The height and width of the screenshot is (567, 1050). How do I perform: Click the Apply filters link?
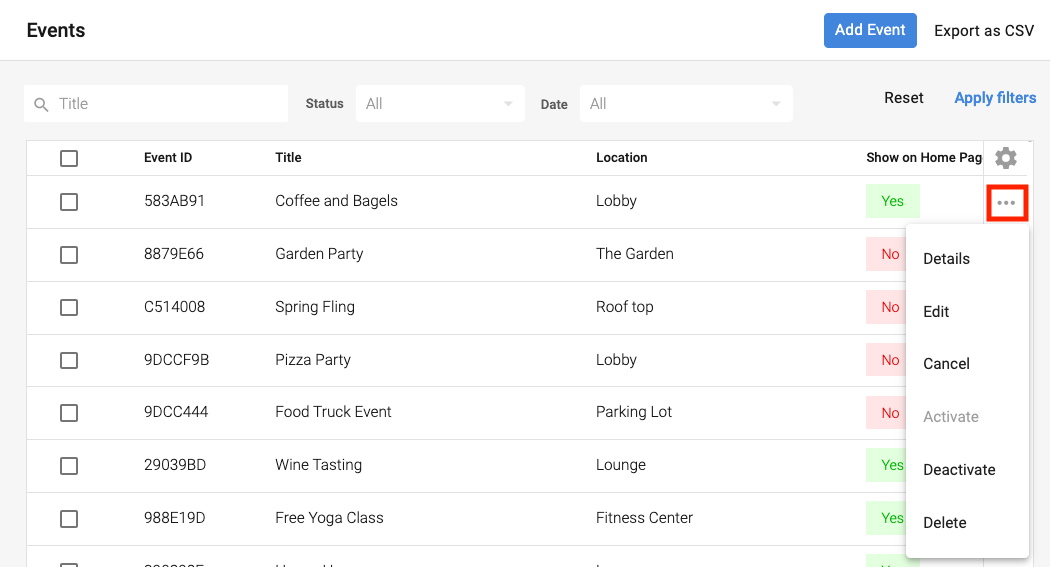coord(995,98)
